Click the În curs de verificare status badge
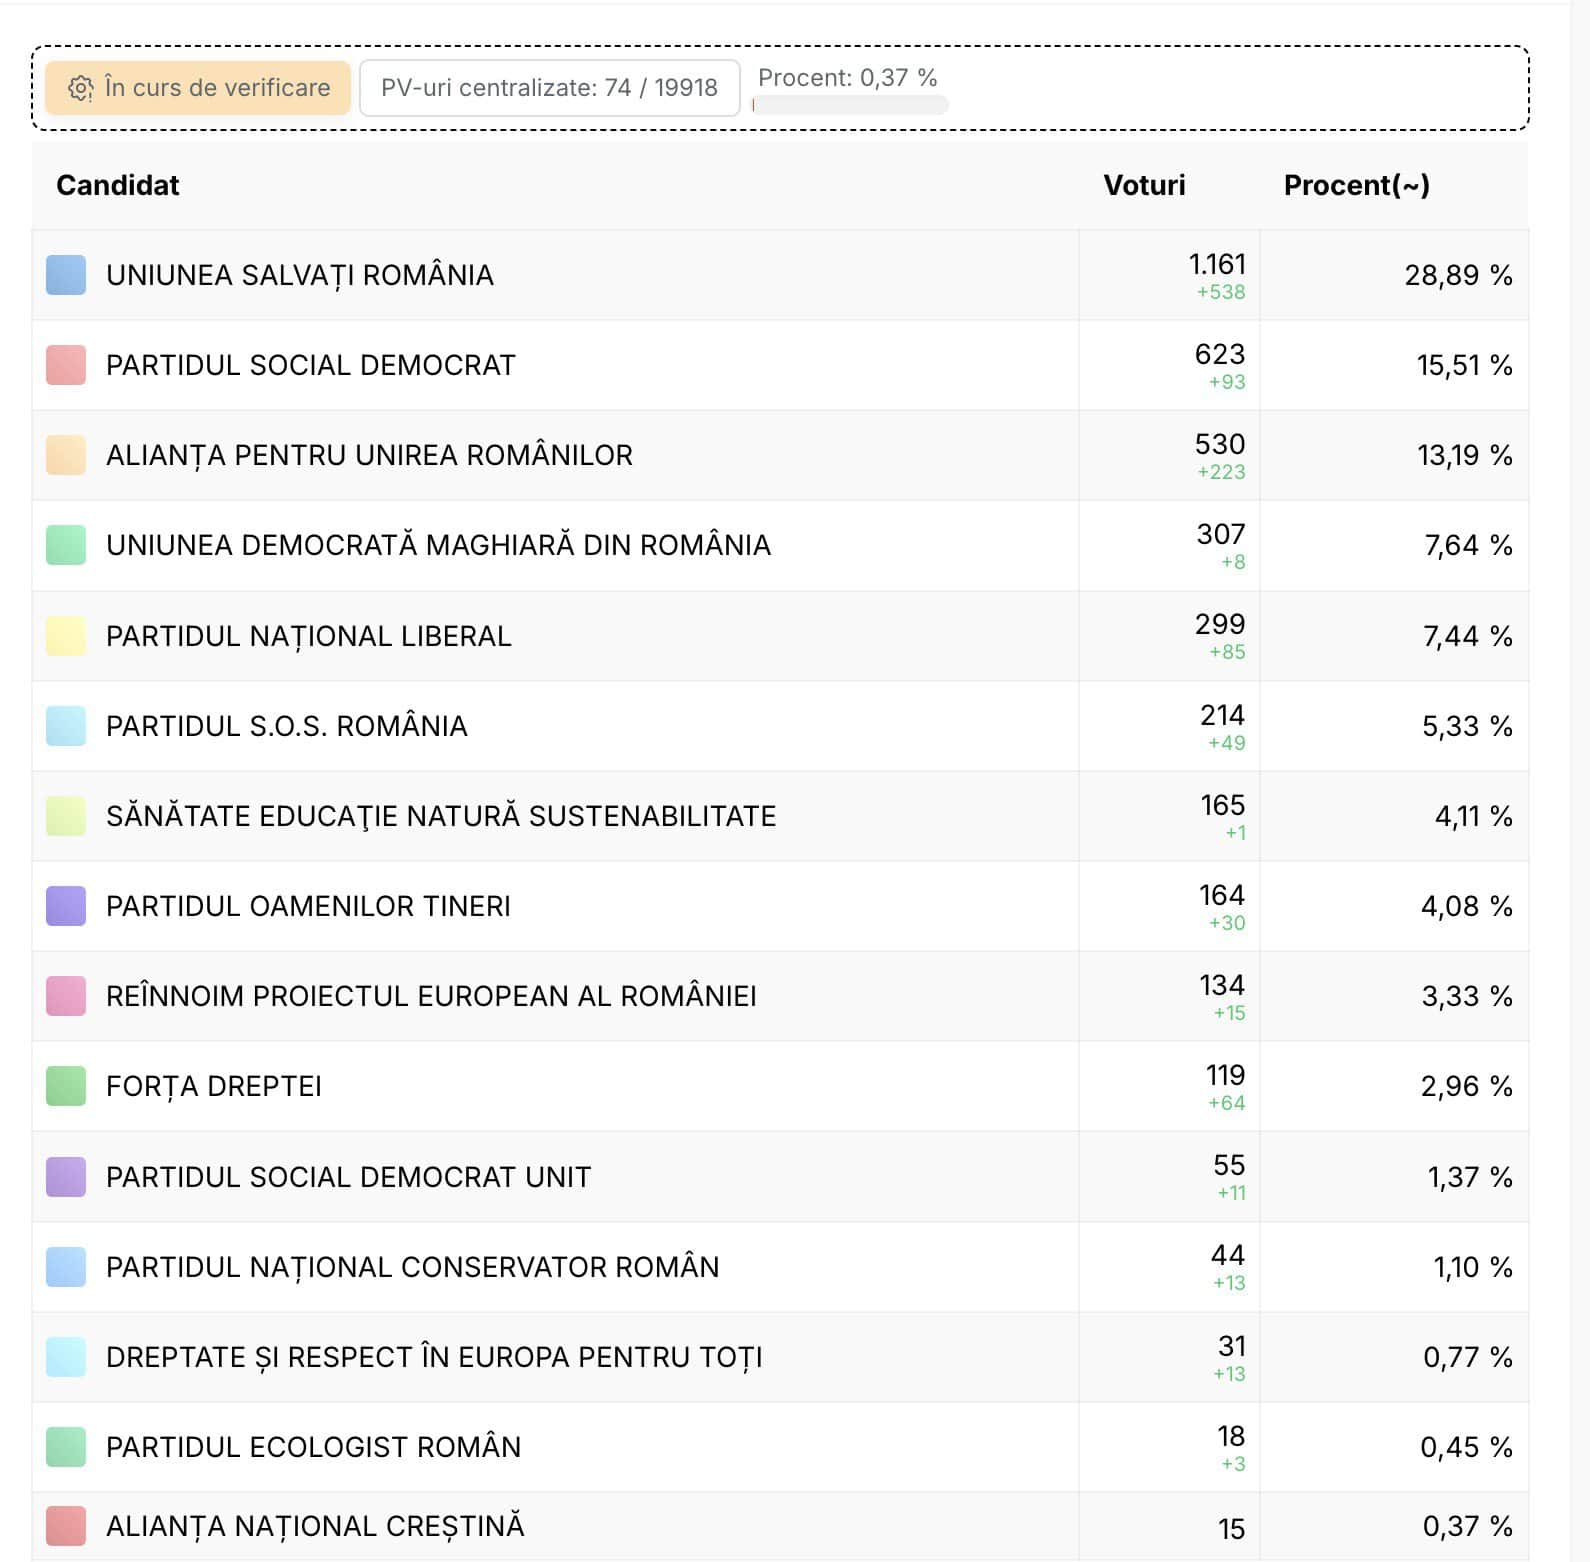The width and height of the screenshot is (1590, 1562). click(x=198, y=88)
